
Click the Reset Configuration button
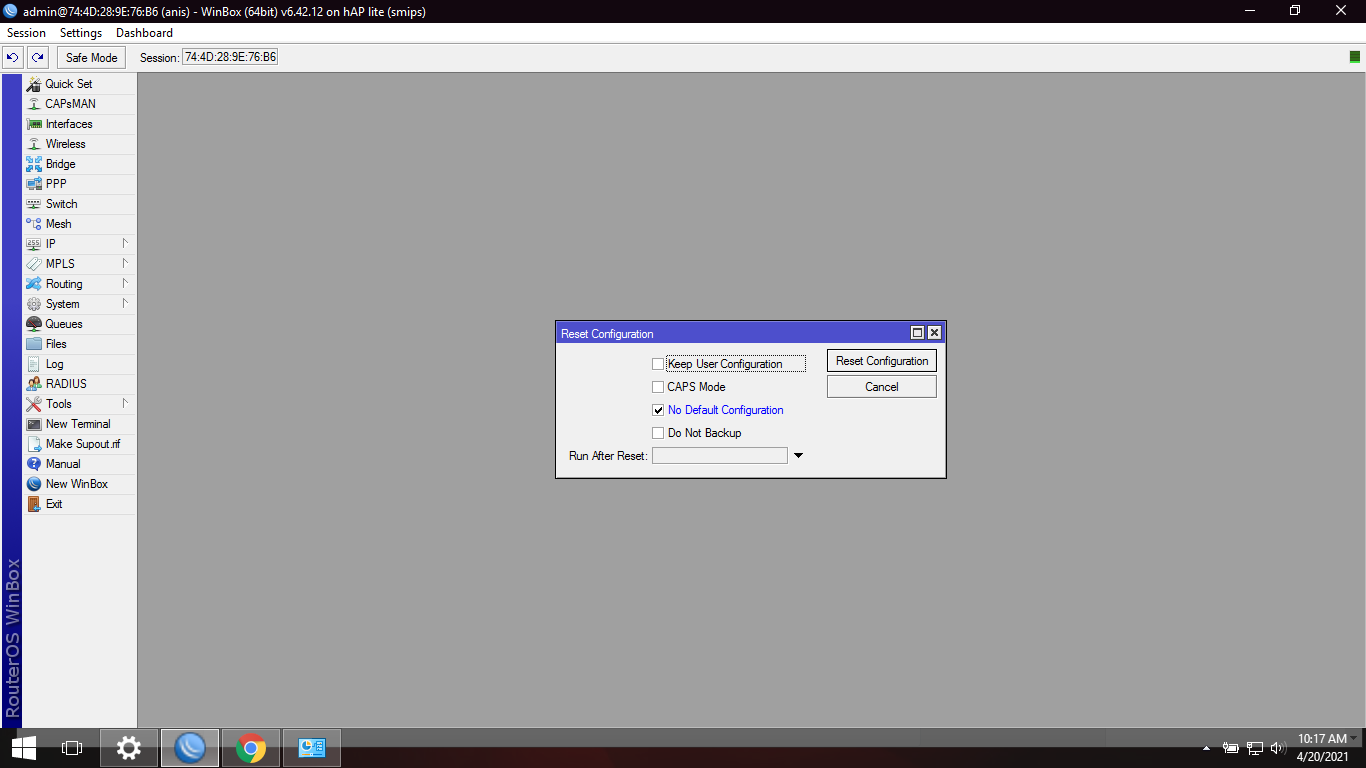point(881,361)
